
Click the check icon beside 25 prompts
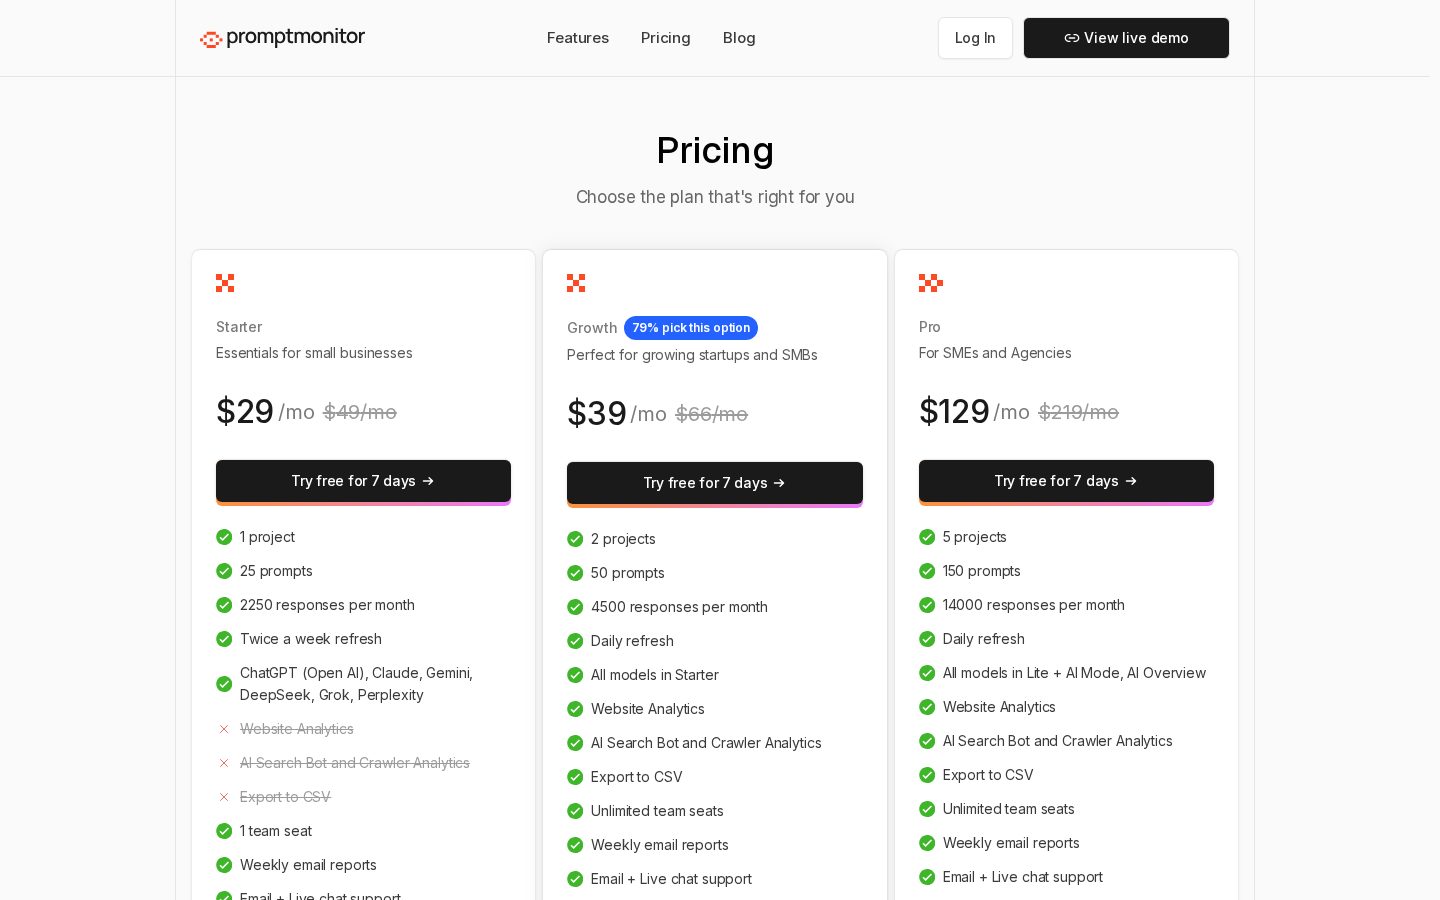tap(224, 571)
